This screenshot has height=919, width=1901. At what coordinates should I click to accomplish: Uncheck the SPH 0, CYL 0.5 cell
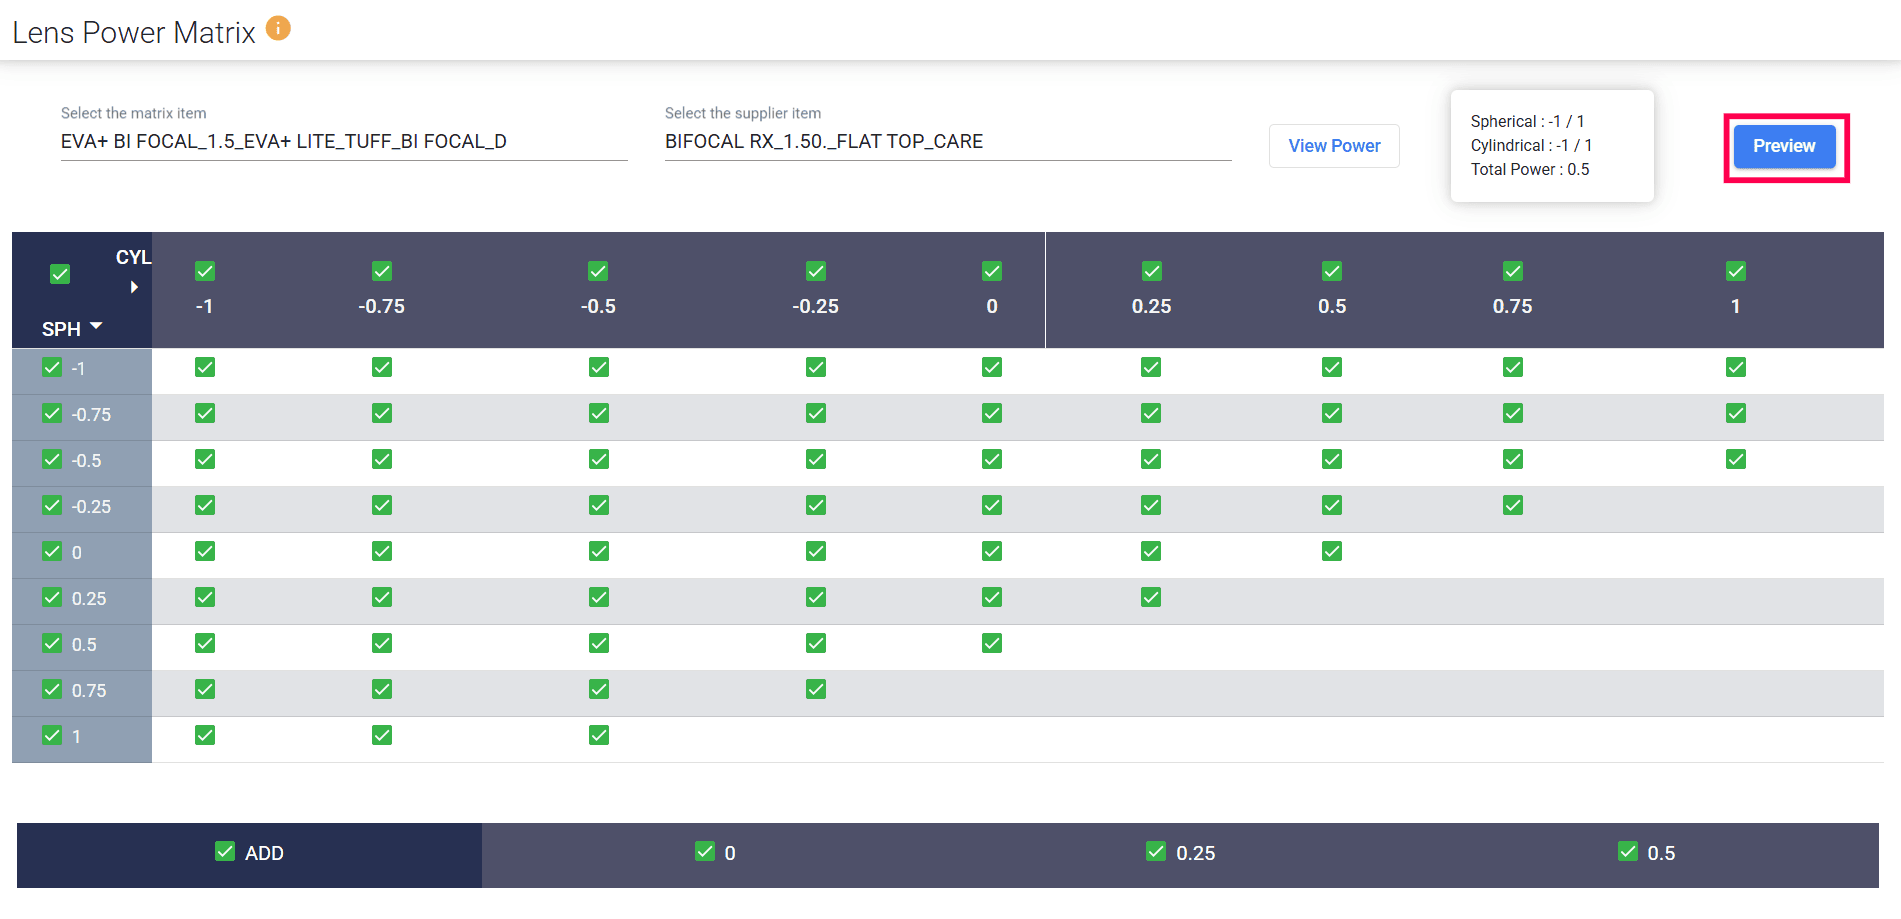[1332, 552]
